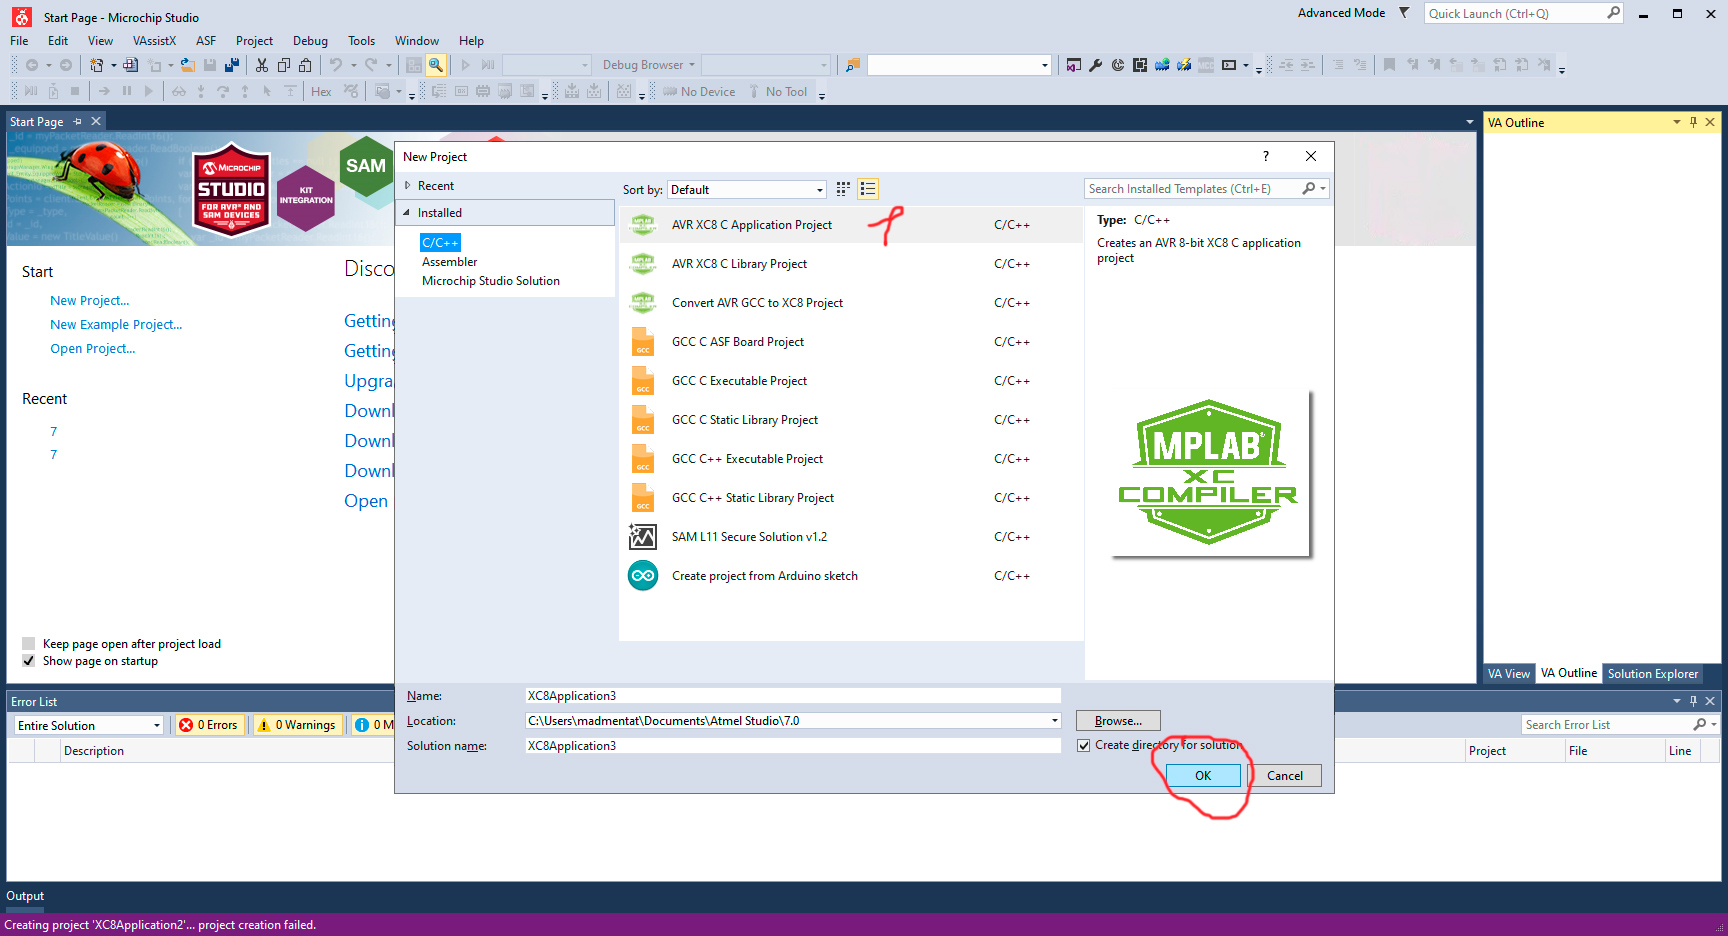Click the Visual Studio window icon
Viewport: 1728px width, 936px height.
pyautogui.click(x=1073, y=65)
